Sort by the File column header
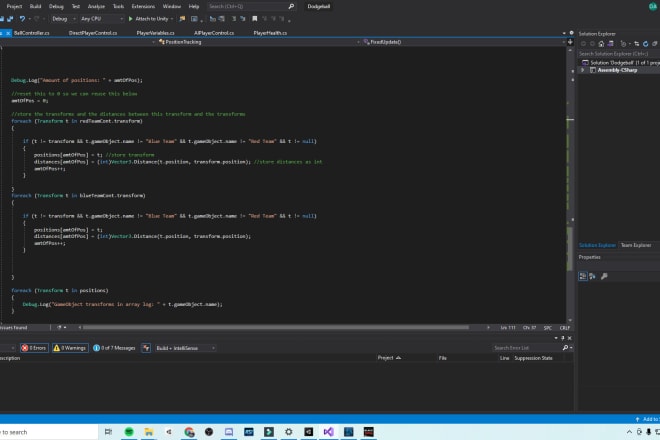The width and height of the screenshot is (660, 440). tap(442, 358)
